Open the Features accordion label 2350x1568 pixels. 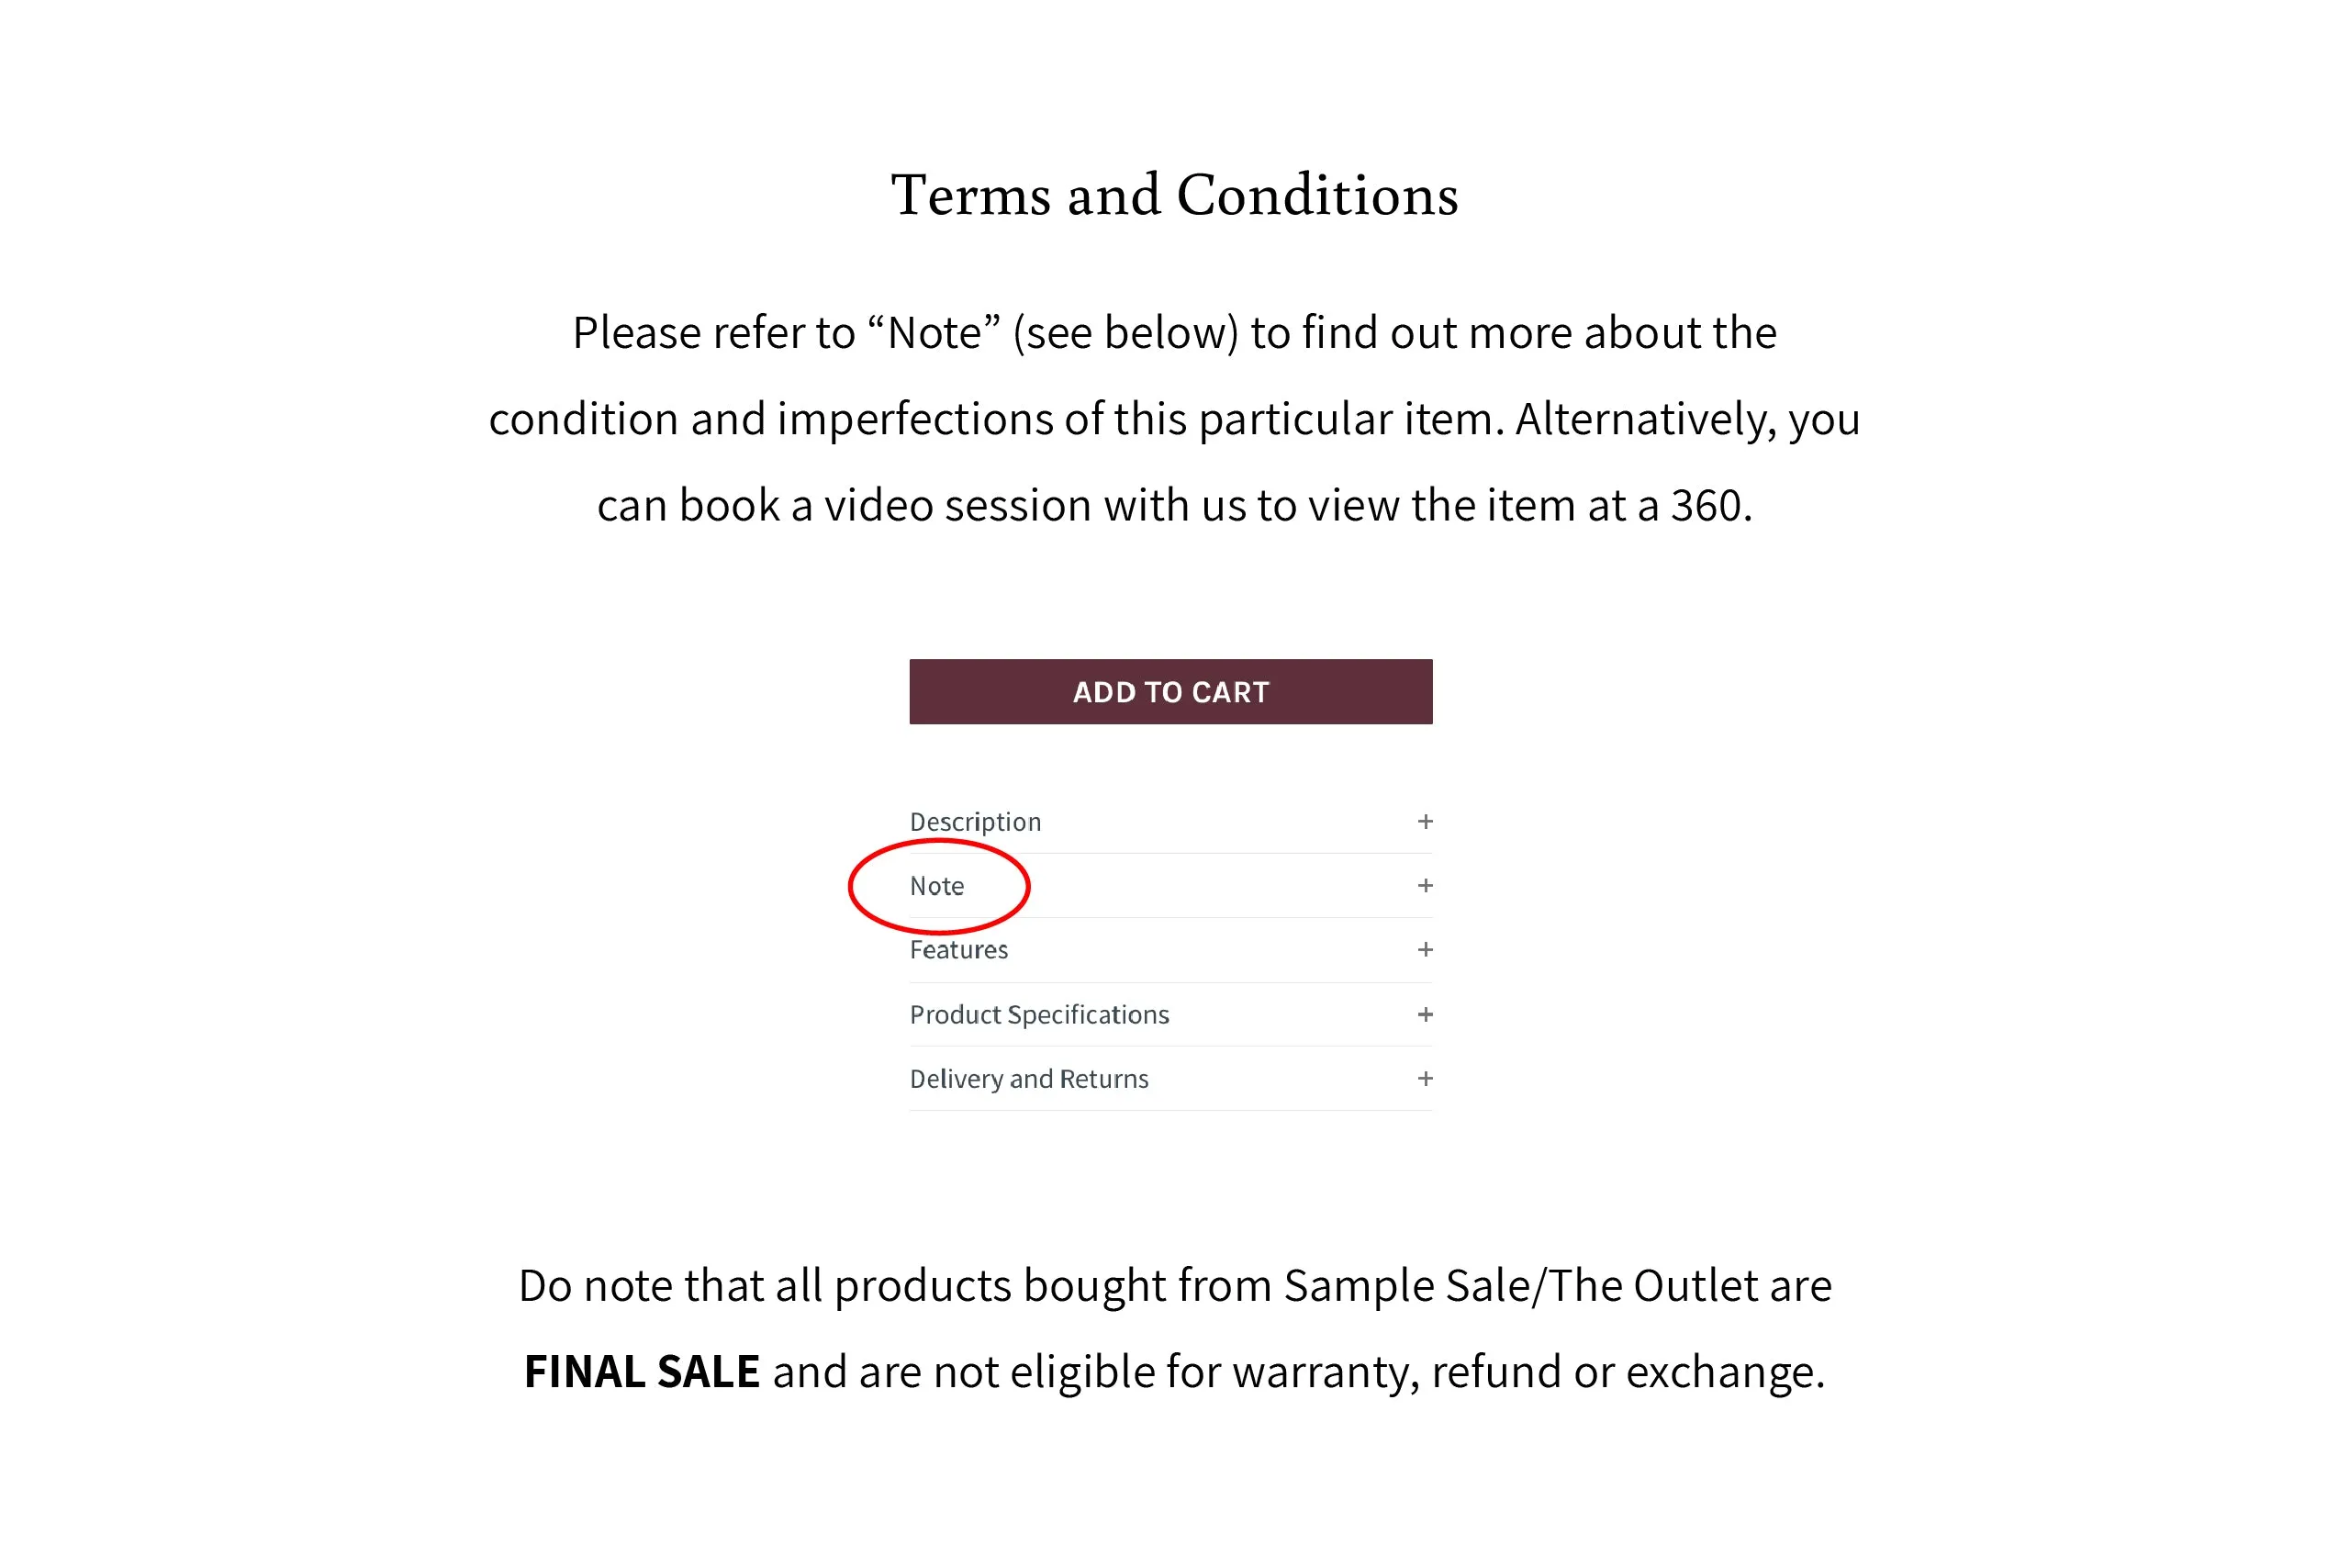pyautogui.click(x=958, y=950)
